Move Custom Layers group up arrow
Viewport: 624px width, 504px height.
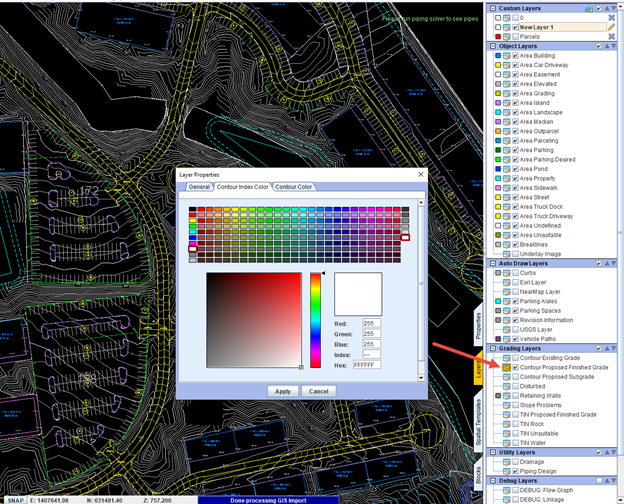(x=607, y=8)
